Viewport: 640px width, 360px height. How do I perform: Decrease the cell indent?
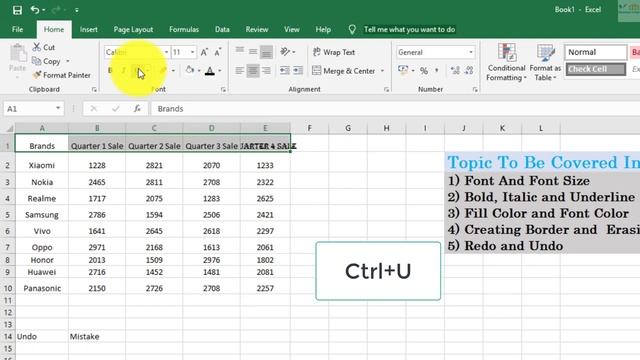point(284,71)
